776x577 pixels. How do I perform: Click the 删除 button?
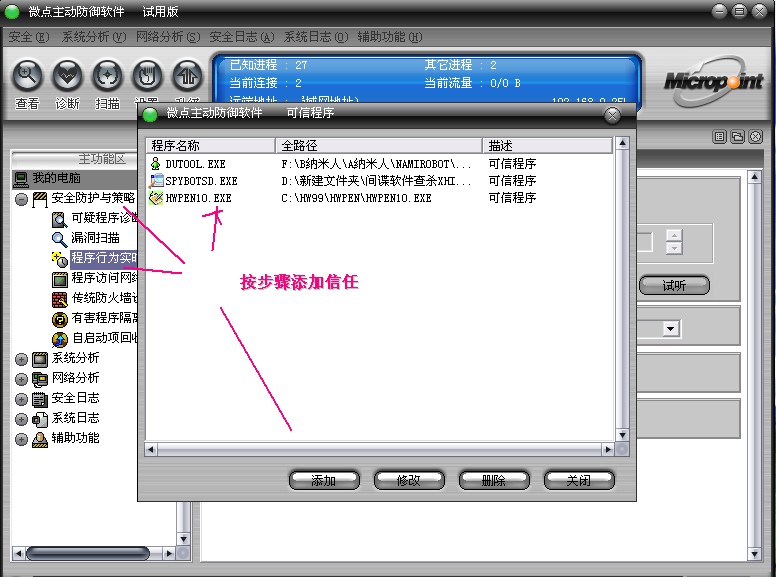[494, 480]
